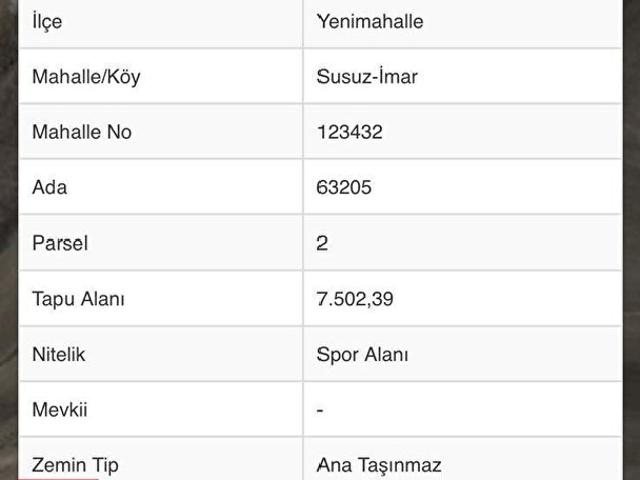The image size is (640, 480).
Task: Select the Susuz-İmar value text
Action: coord(366,77)
